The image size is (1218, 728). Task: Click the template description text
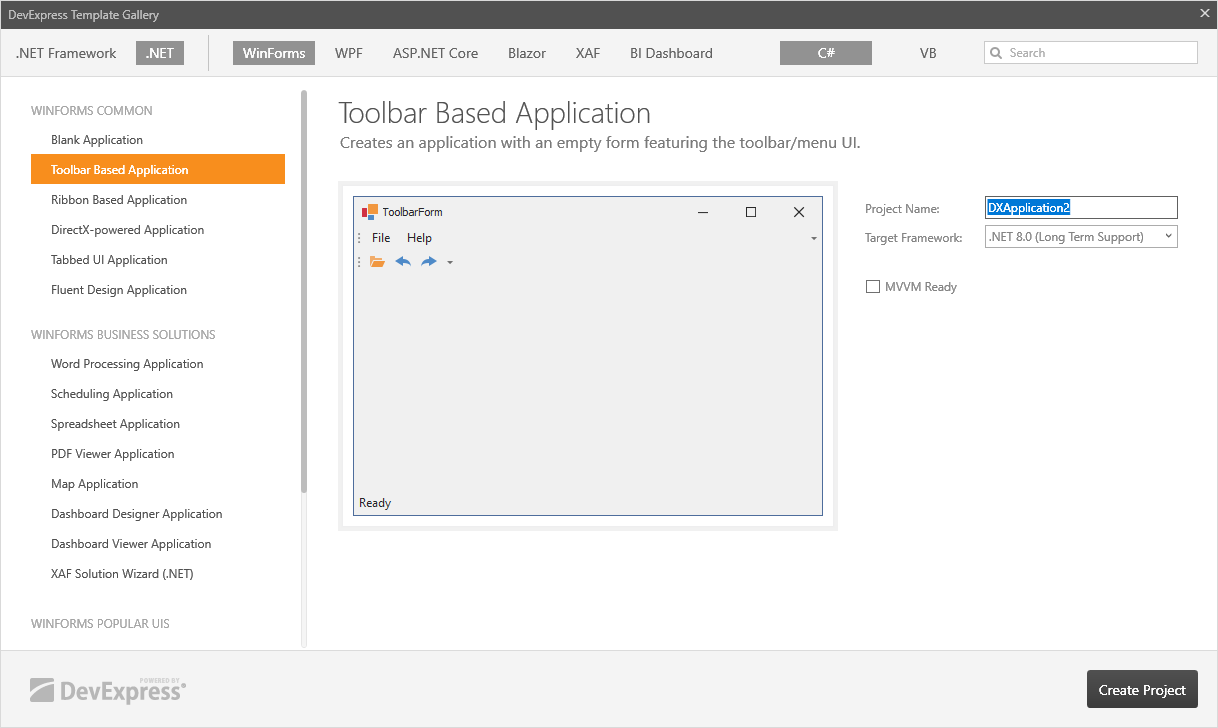pos(600,143)
